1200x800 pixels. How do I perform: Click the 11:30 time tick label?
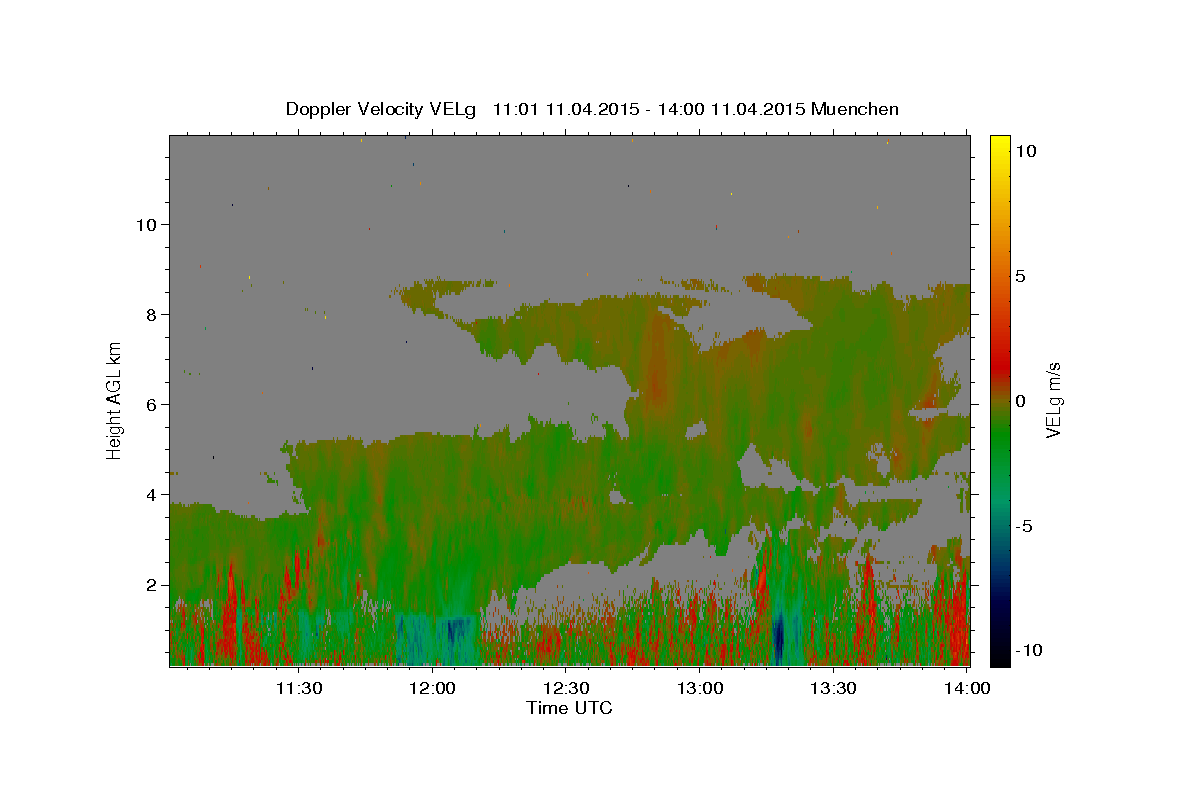click(x=298, y=688)
